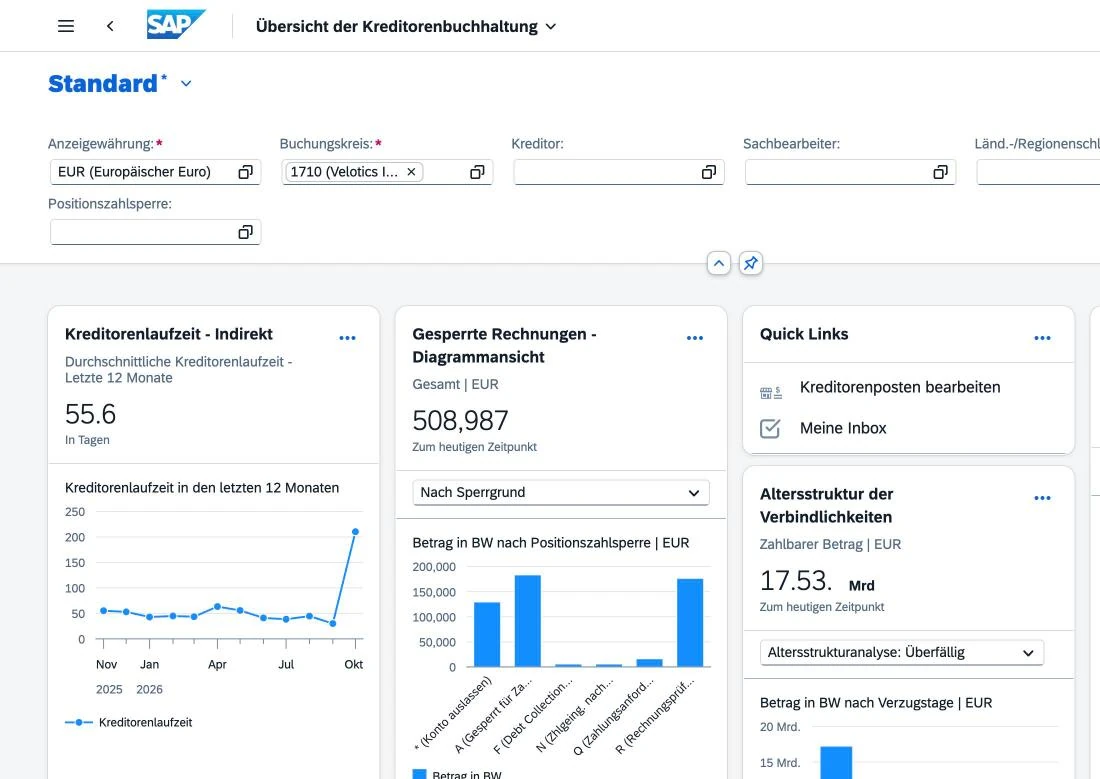The width and height of the screenshot is (1100, 779).
Task: Collapse the filter header with the chevron button
Action: point(718,264)
